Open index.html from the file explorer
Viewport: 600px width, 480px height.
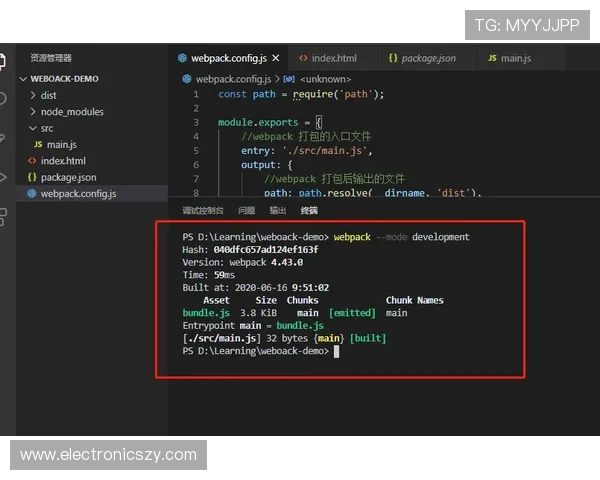[x=62, y=161]
